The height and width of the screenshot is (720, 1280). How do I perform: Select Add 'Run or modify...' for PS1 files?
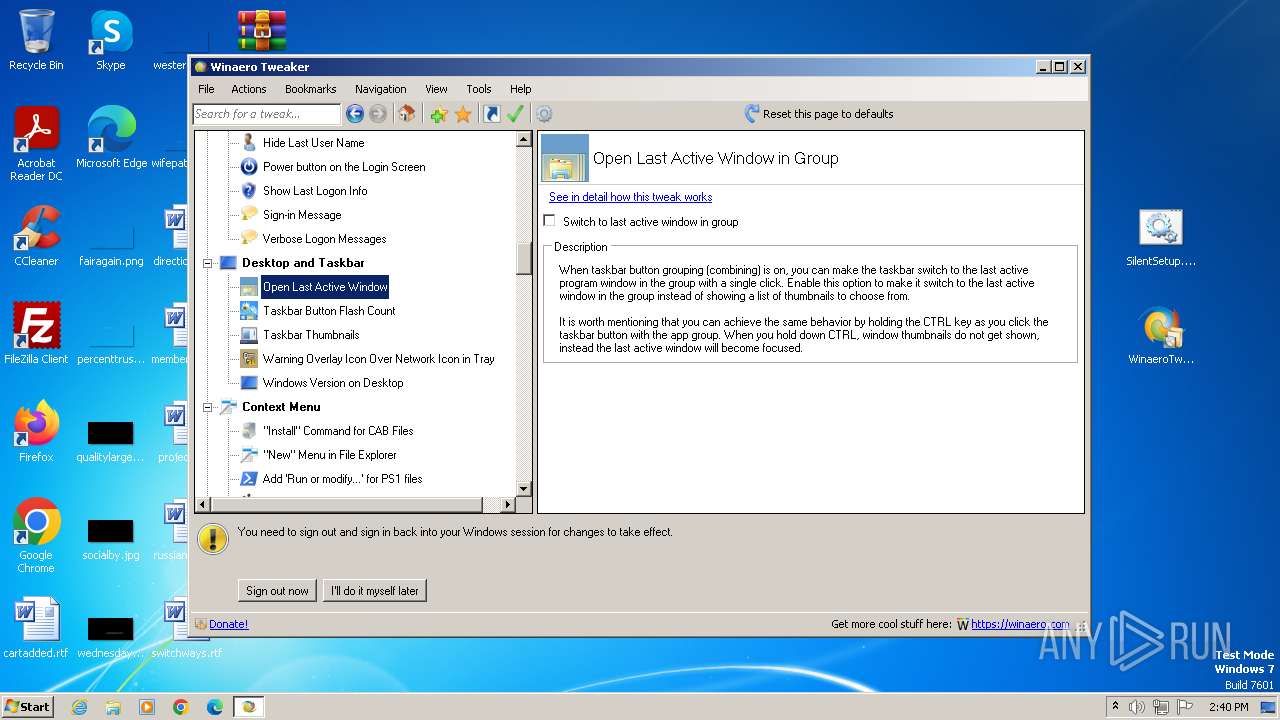(342, 479)
